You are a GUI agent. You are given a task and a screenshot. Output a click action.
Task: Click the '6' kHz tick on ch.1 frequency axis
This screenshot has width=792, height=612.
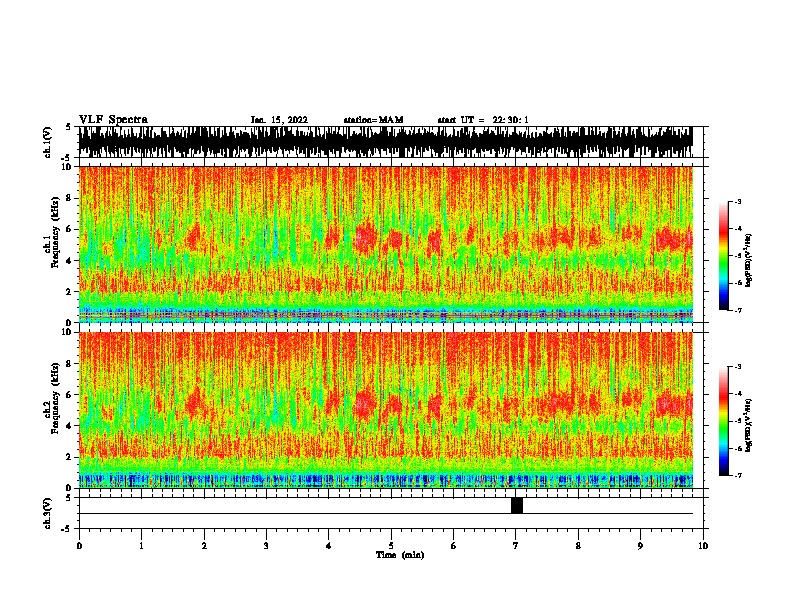tap(70, 229)
